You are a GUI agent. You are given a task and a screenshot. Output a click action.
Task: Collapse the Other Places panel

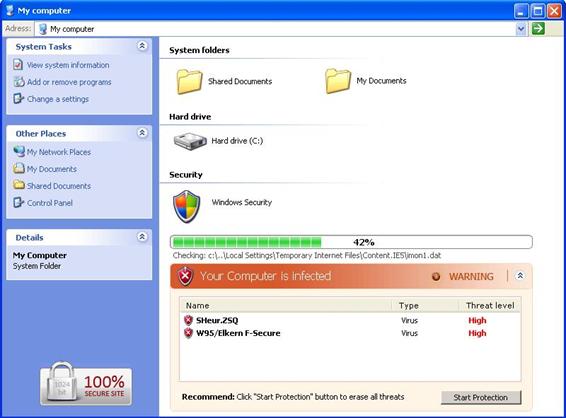coord(142,133)
